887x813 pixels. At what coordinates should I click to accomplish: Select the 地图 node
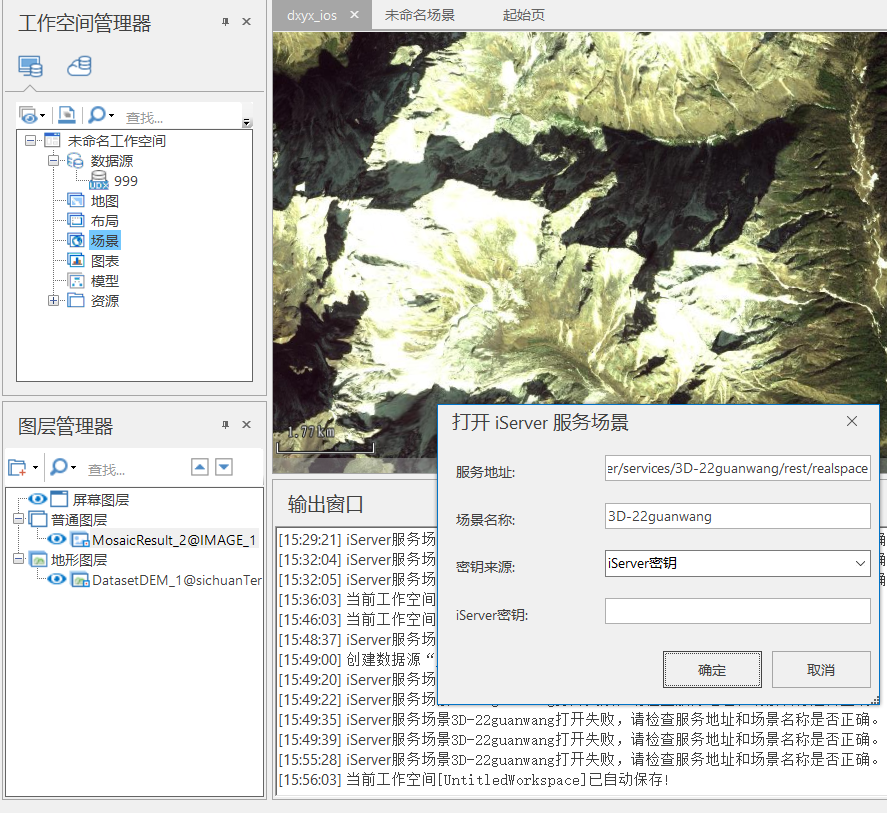pos(105,201)
